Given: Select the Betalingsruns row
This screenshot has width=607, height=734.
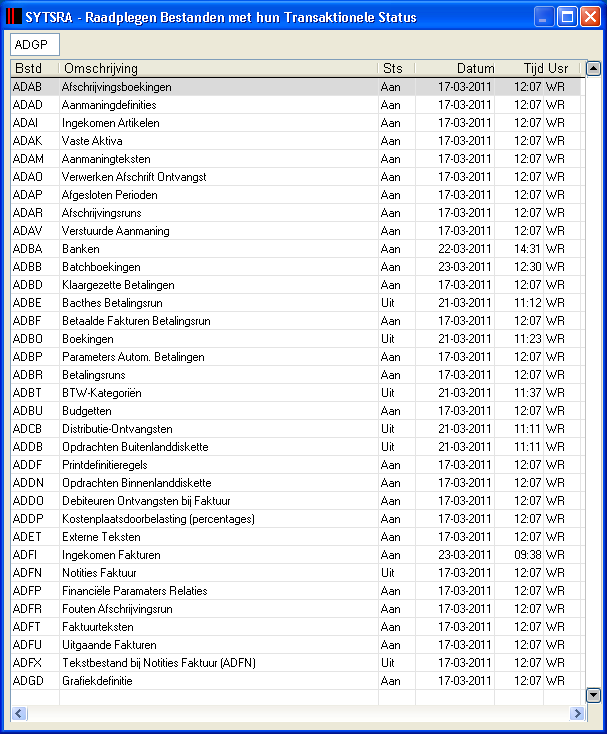Looking at the screenshot, I should (x=296, y=375).
